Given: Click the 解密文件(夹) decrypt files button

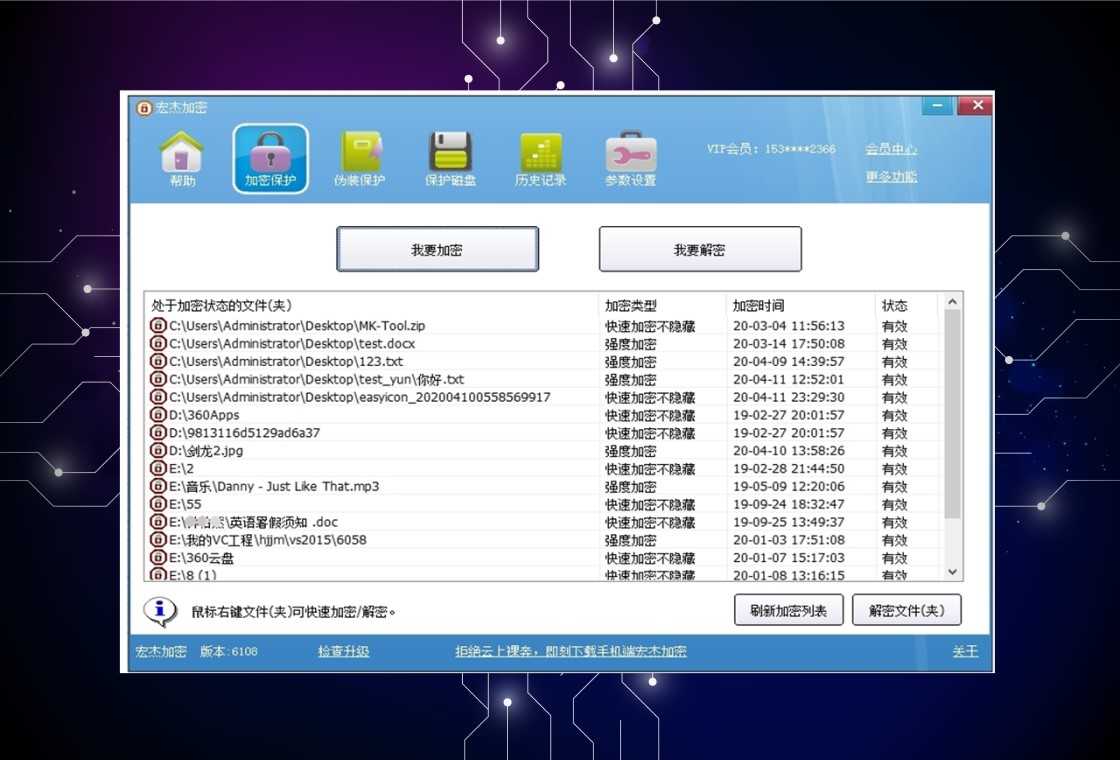Looking at the screenshot, I should [906, 609].
